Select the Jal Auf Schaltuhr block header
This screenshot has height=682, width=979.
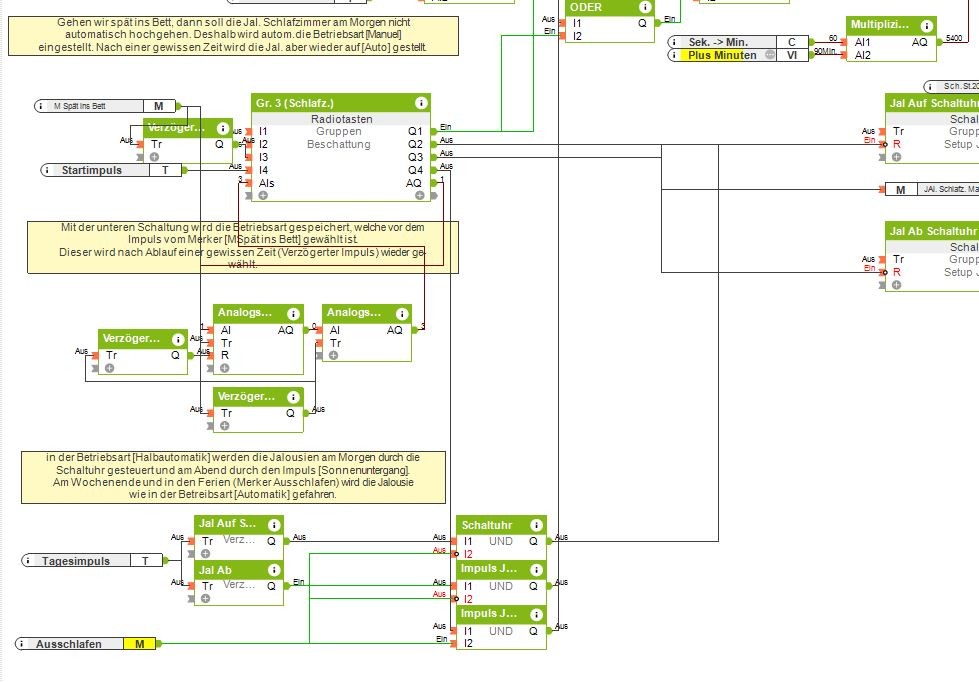(932, 103)
